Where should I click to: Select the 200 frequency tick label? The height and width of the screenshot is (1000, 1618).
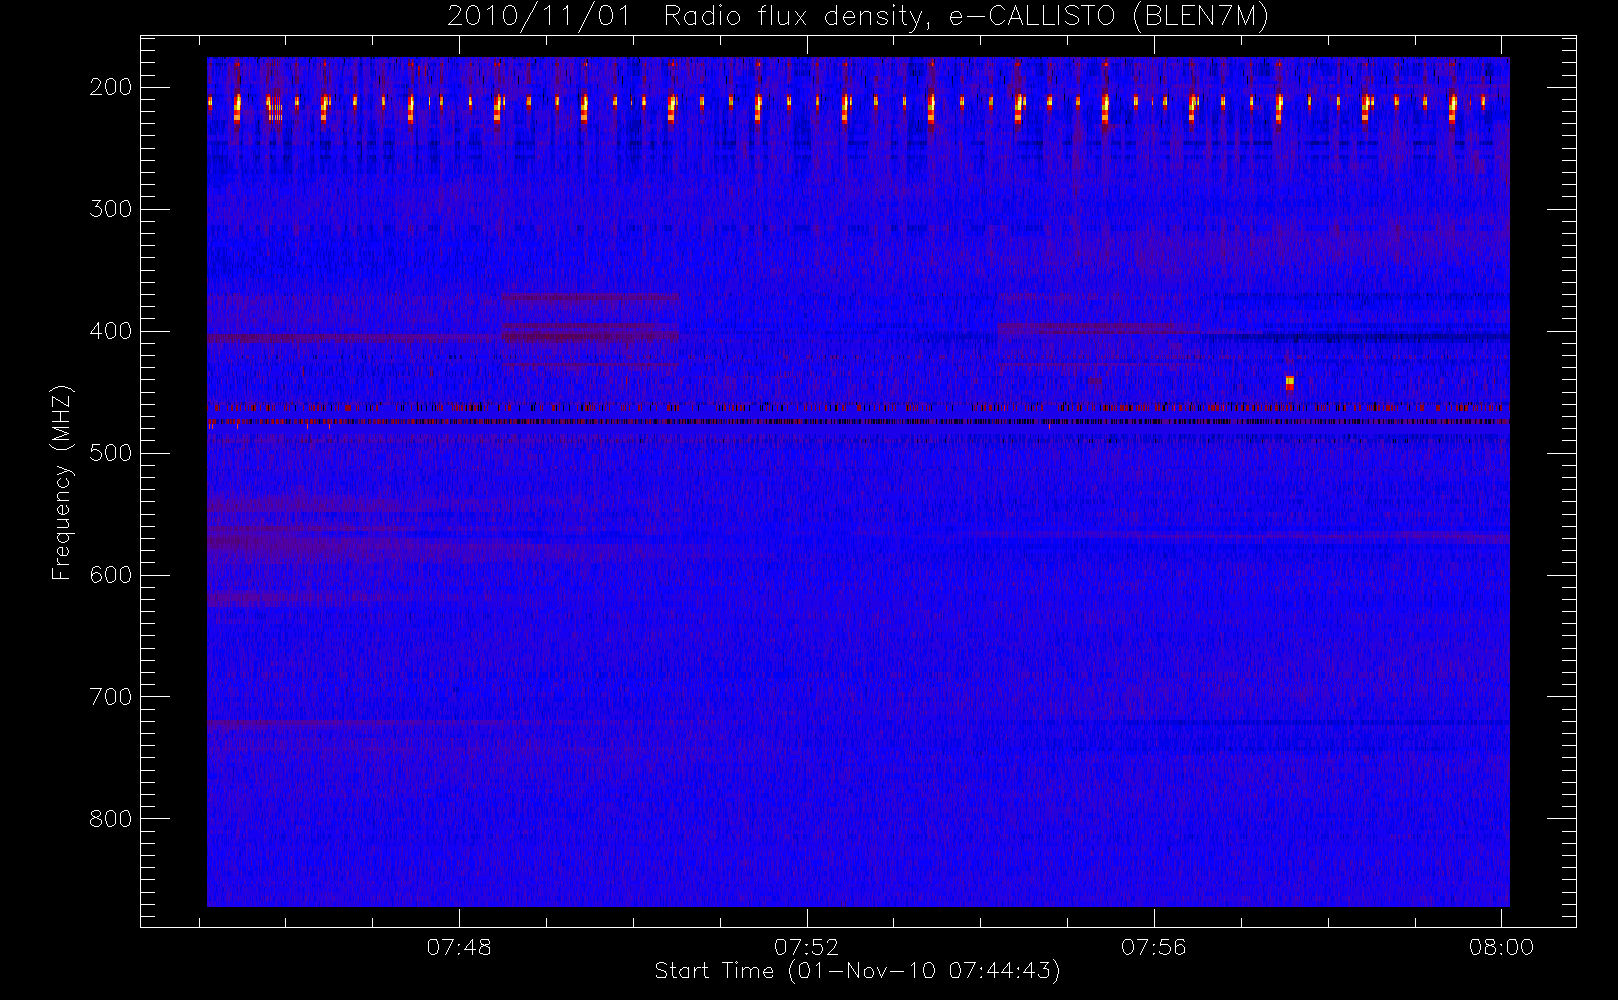click(110, 87)
